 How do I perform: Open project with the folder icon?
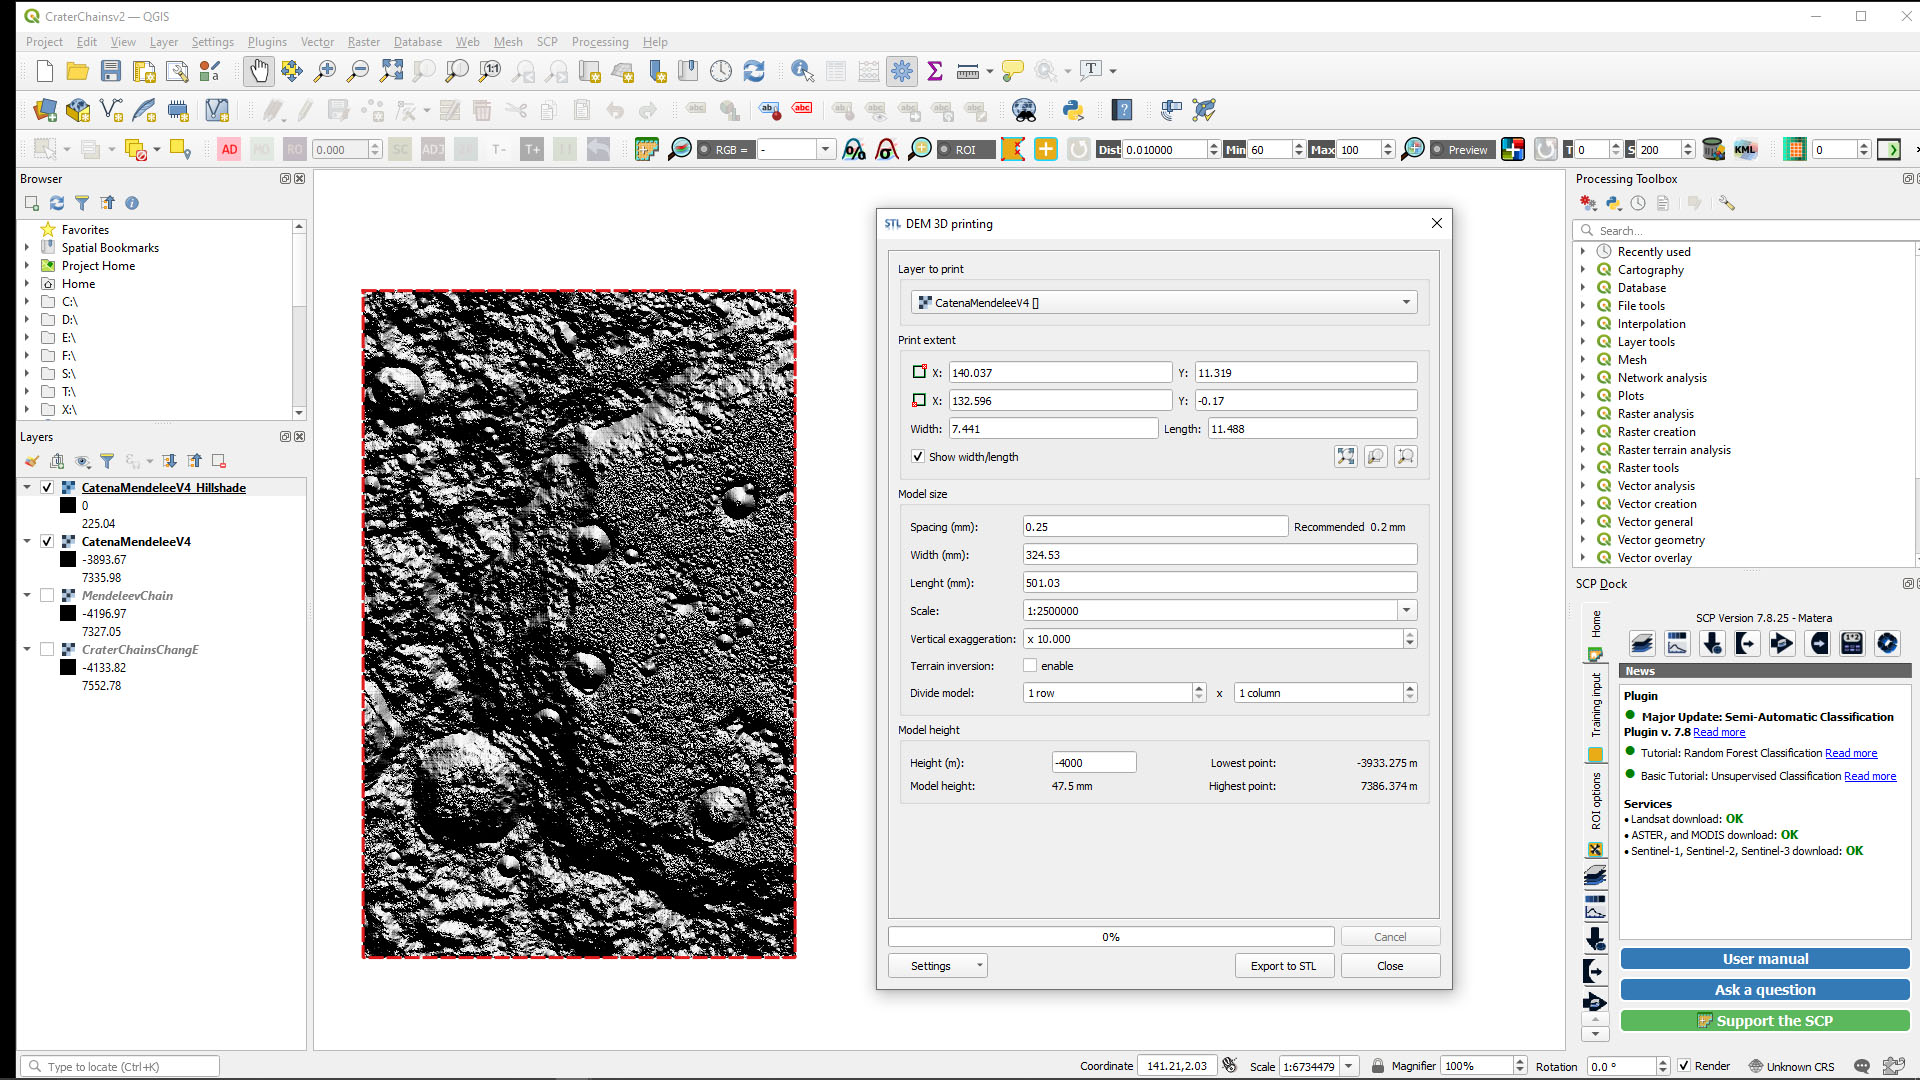78,71
